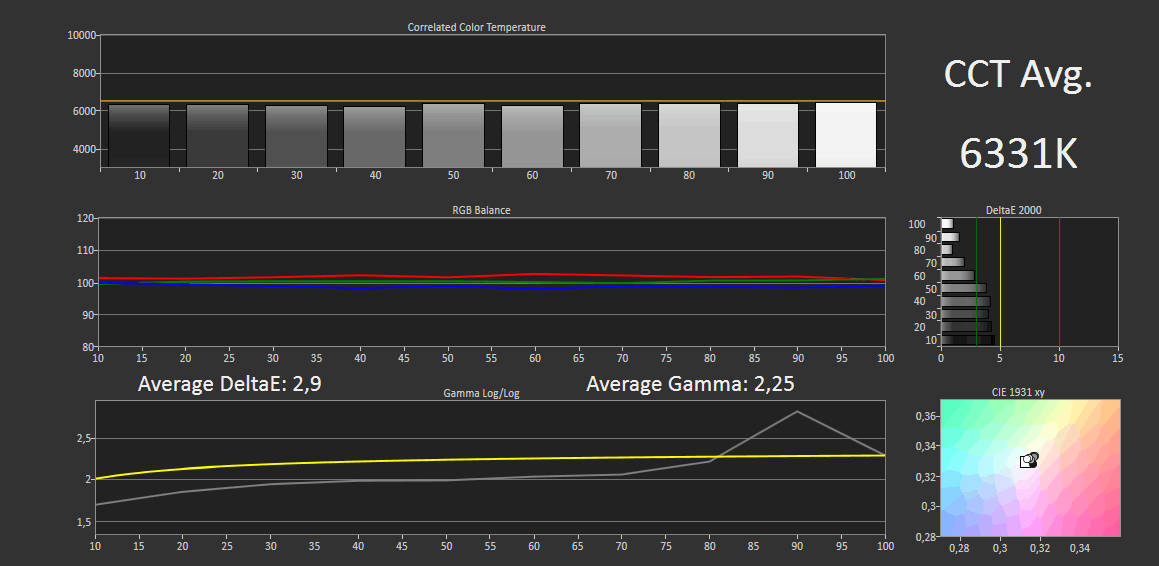The image size is (1159, 566).
Task: Click the red threshold line in DeltaE 2000 chart
Action: point(1059,282)
